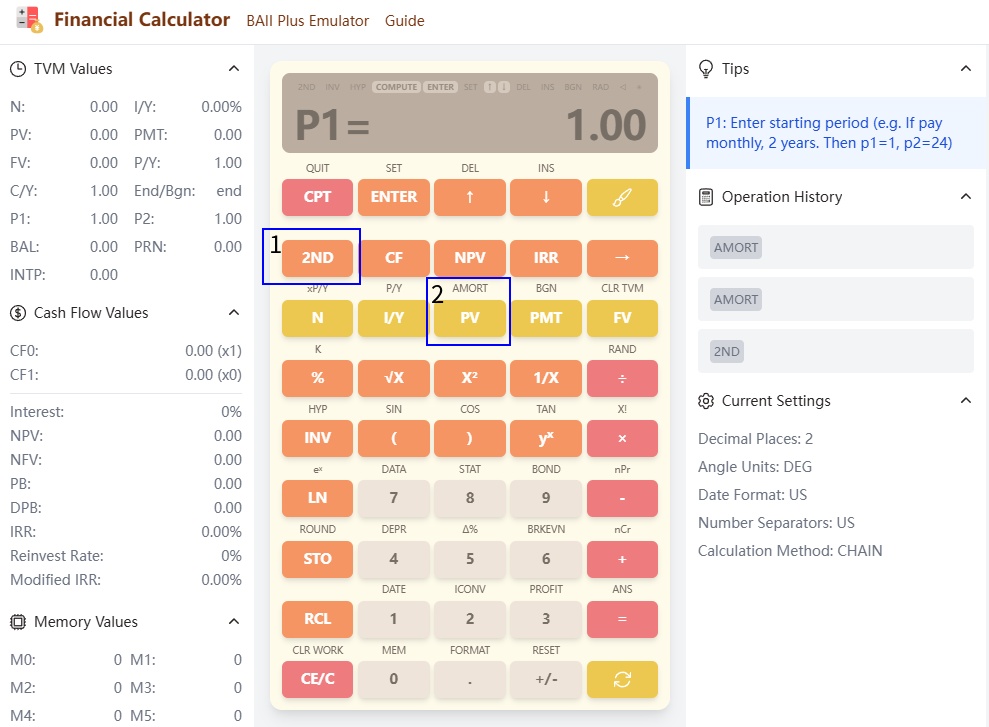Viewport: 989px width, 727px height.
Task: Collapse the Current Settings section
Action: click(x=964, y=400)
